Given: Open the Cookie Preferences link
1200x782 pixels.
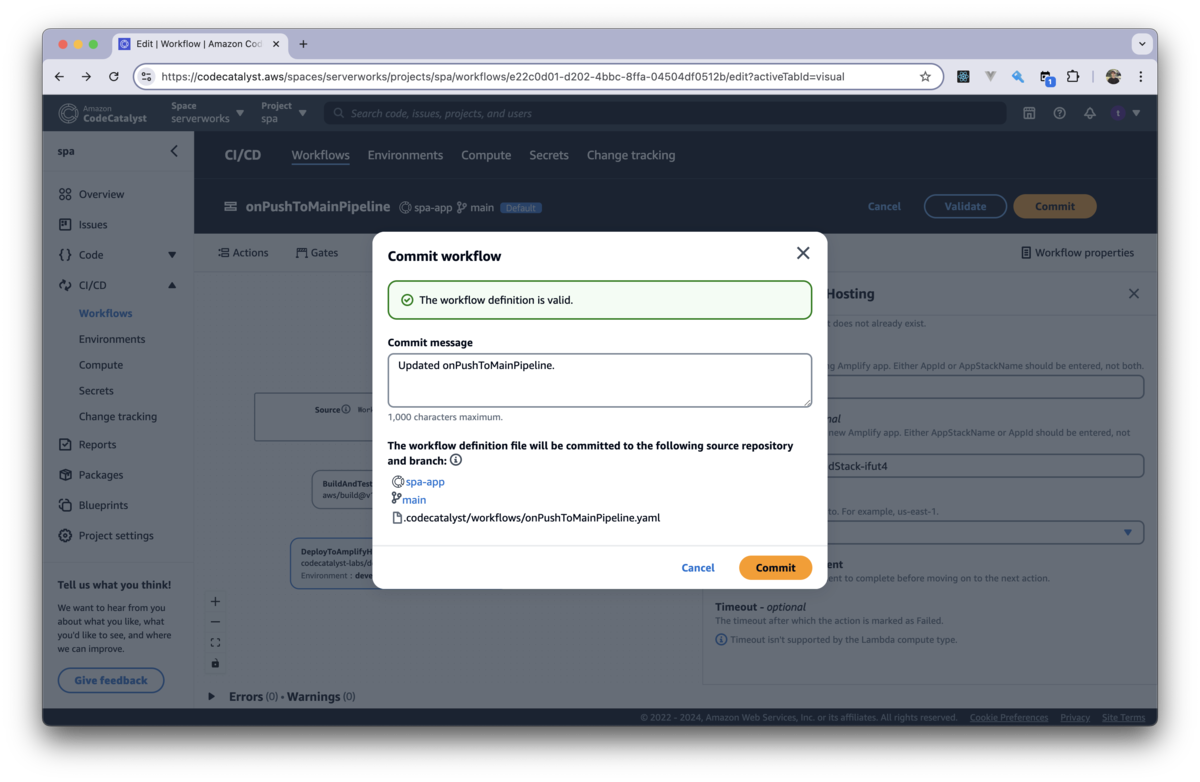Looking at the screenshot, I should click(x=1009, y=717).
